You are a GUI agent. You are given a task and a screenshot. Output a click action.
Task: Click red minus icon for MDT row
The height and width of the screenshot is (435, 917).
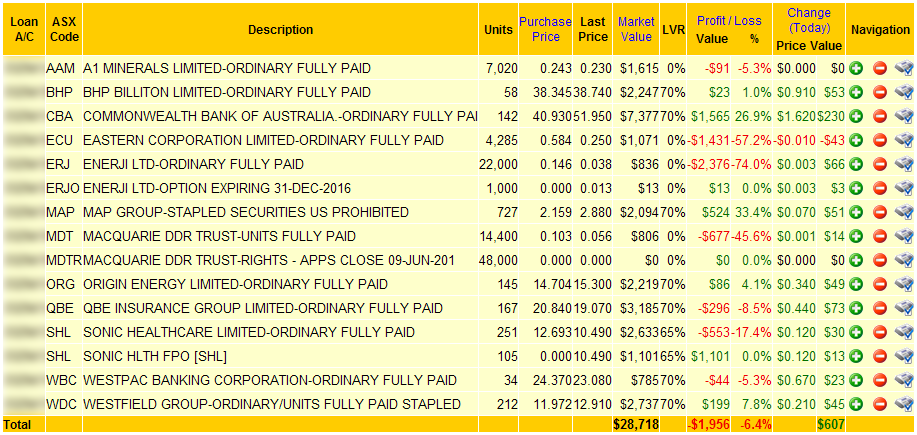880,237
